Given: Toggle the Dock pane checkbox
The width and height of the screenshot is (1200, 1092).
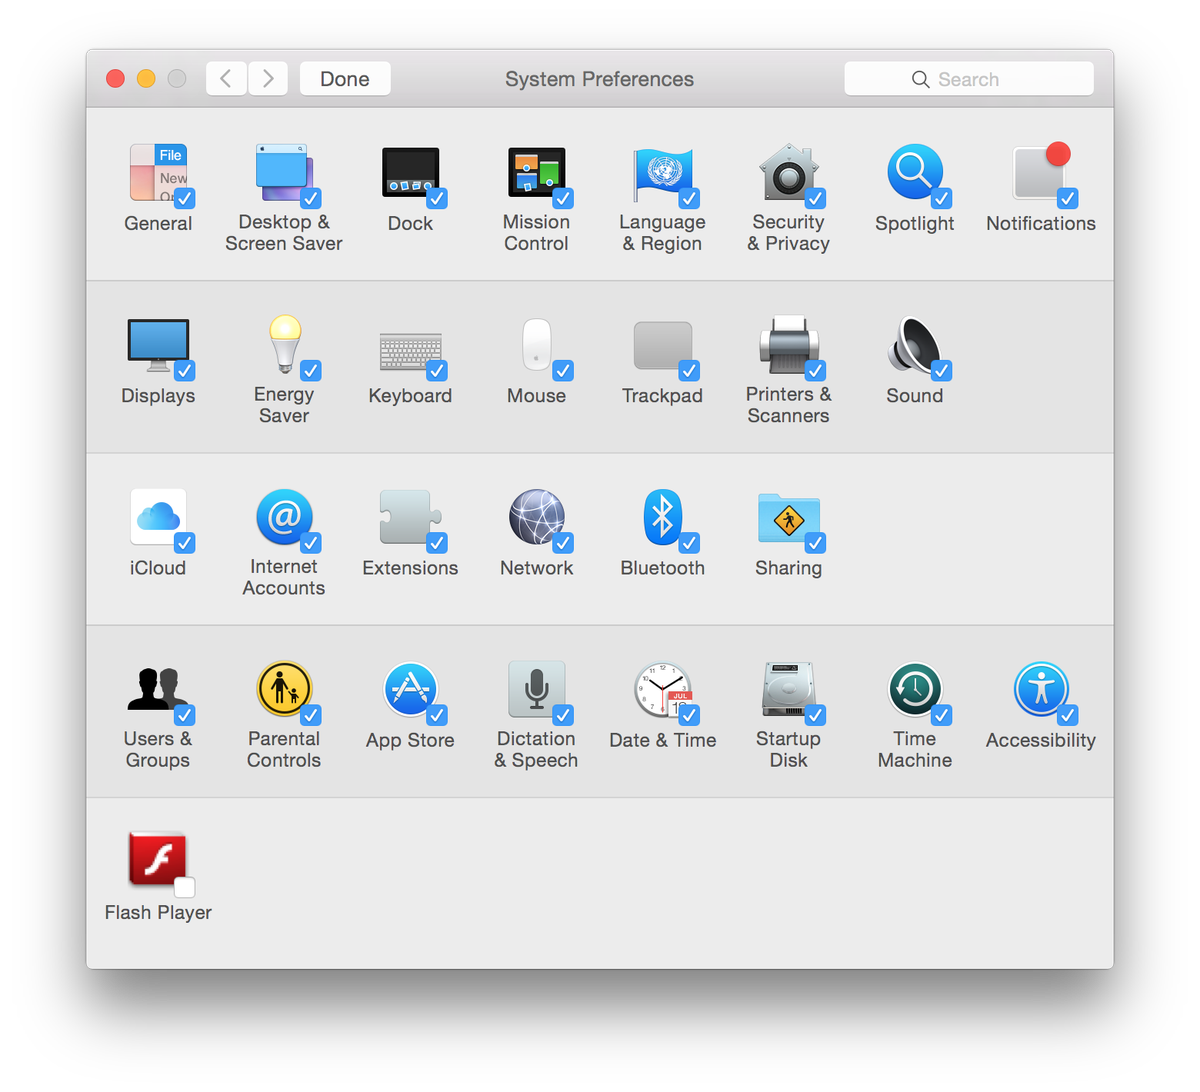Looking at the screenshot, I should (x=437, y=198).
